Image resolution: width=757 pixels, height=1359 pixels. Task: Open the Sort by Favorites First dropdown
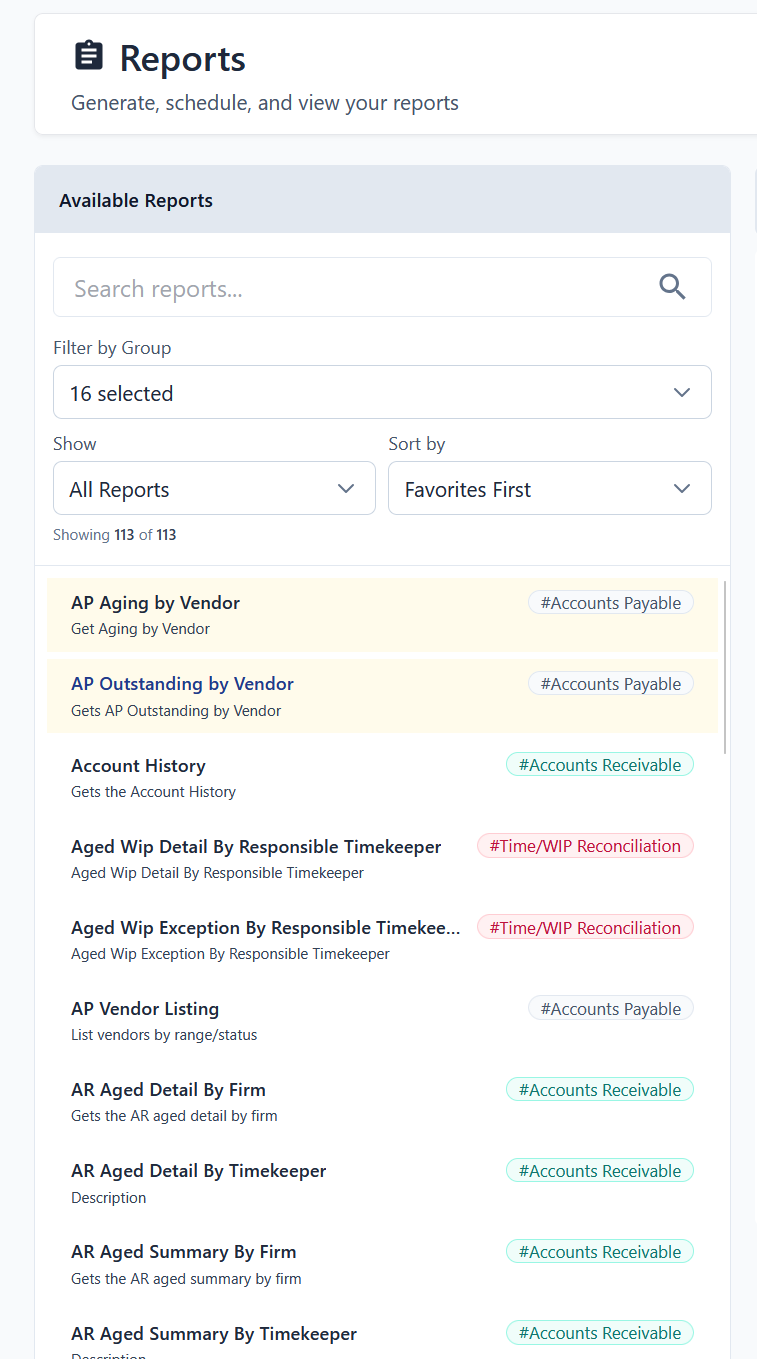549,488
